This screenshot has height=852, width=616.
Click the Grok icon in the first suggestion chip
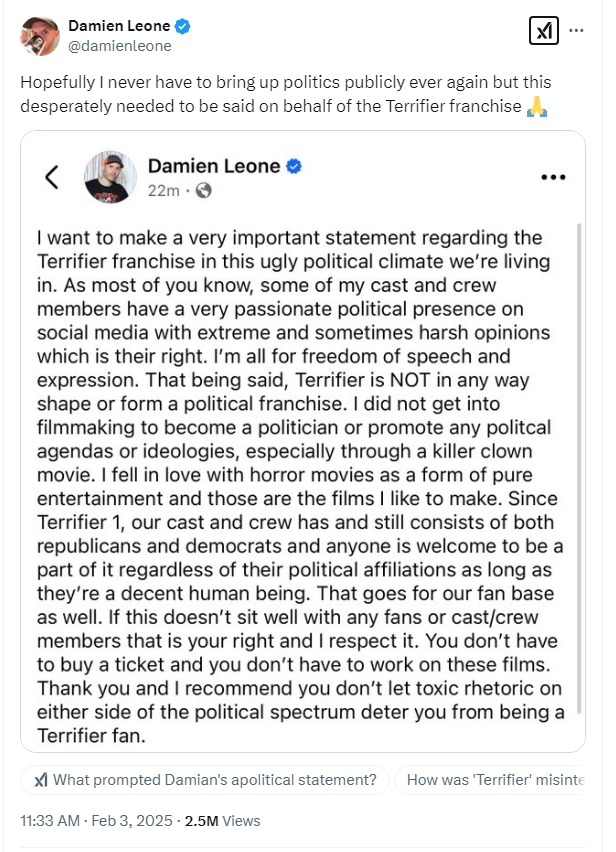coord(40,780)
